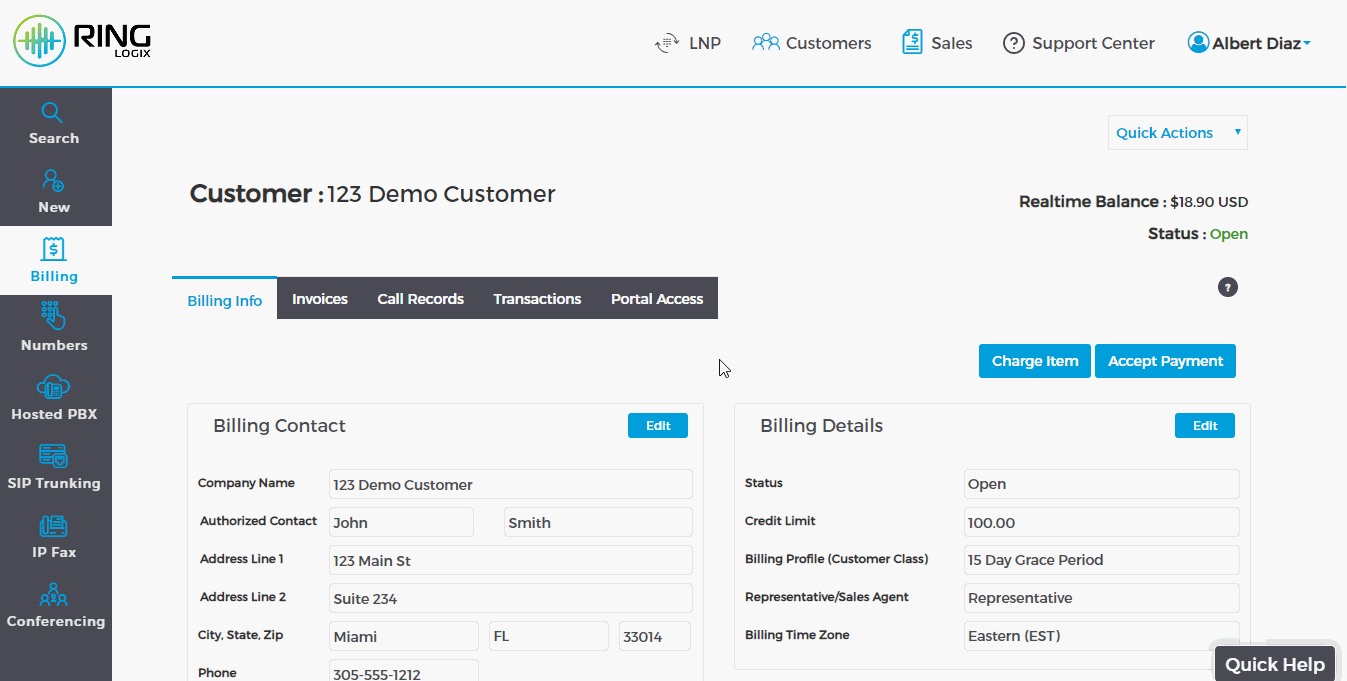Open Conferencing in the sidebar
The image size is (1347, 681).
coord(54,605)
